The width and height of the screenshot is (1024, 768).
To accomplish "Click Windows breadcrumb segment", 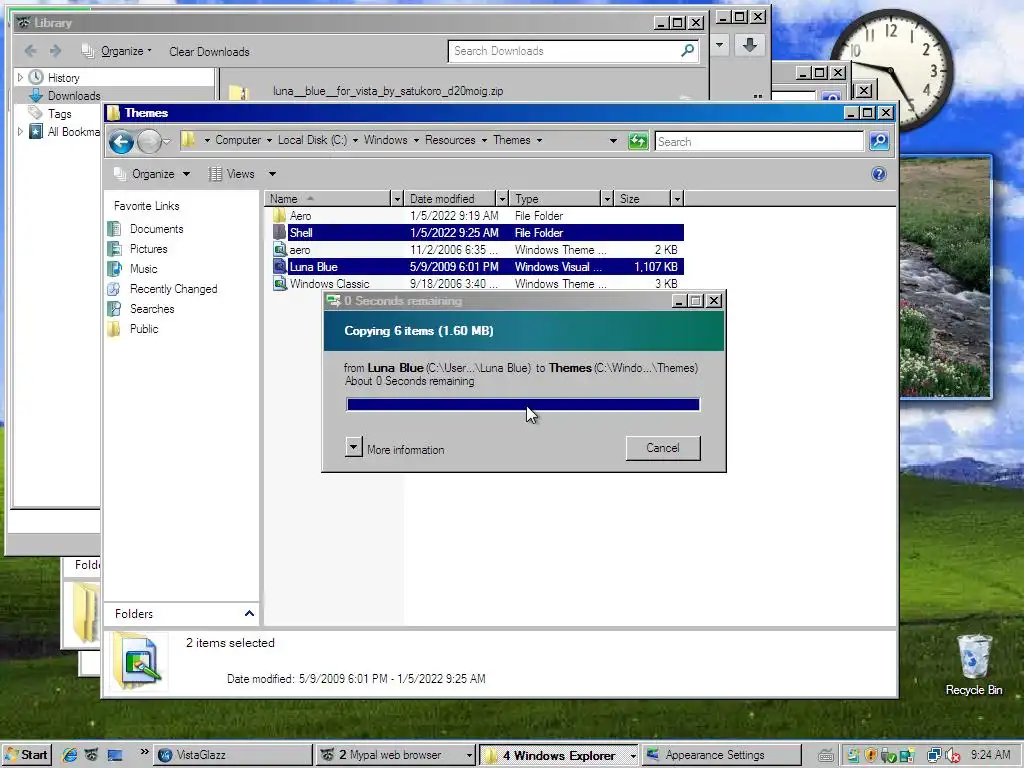I will click(385, 140).
